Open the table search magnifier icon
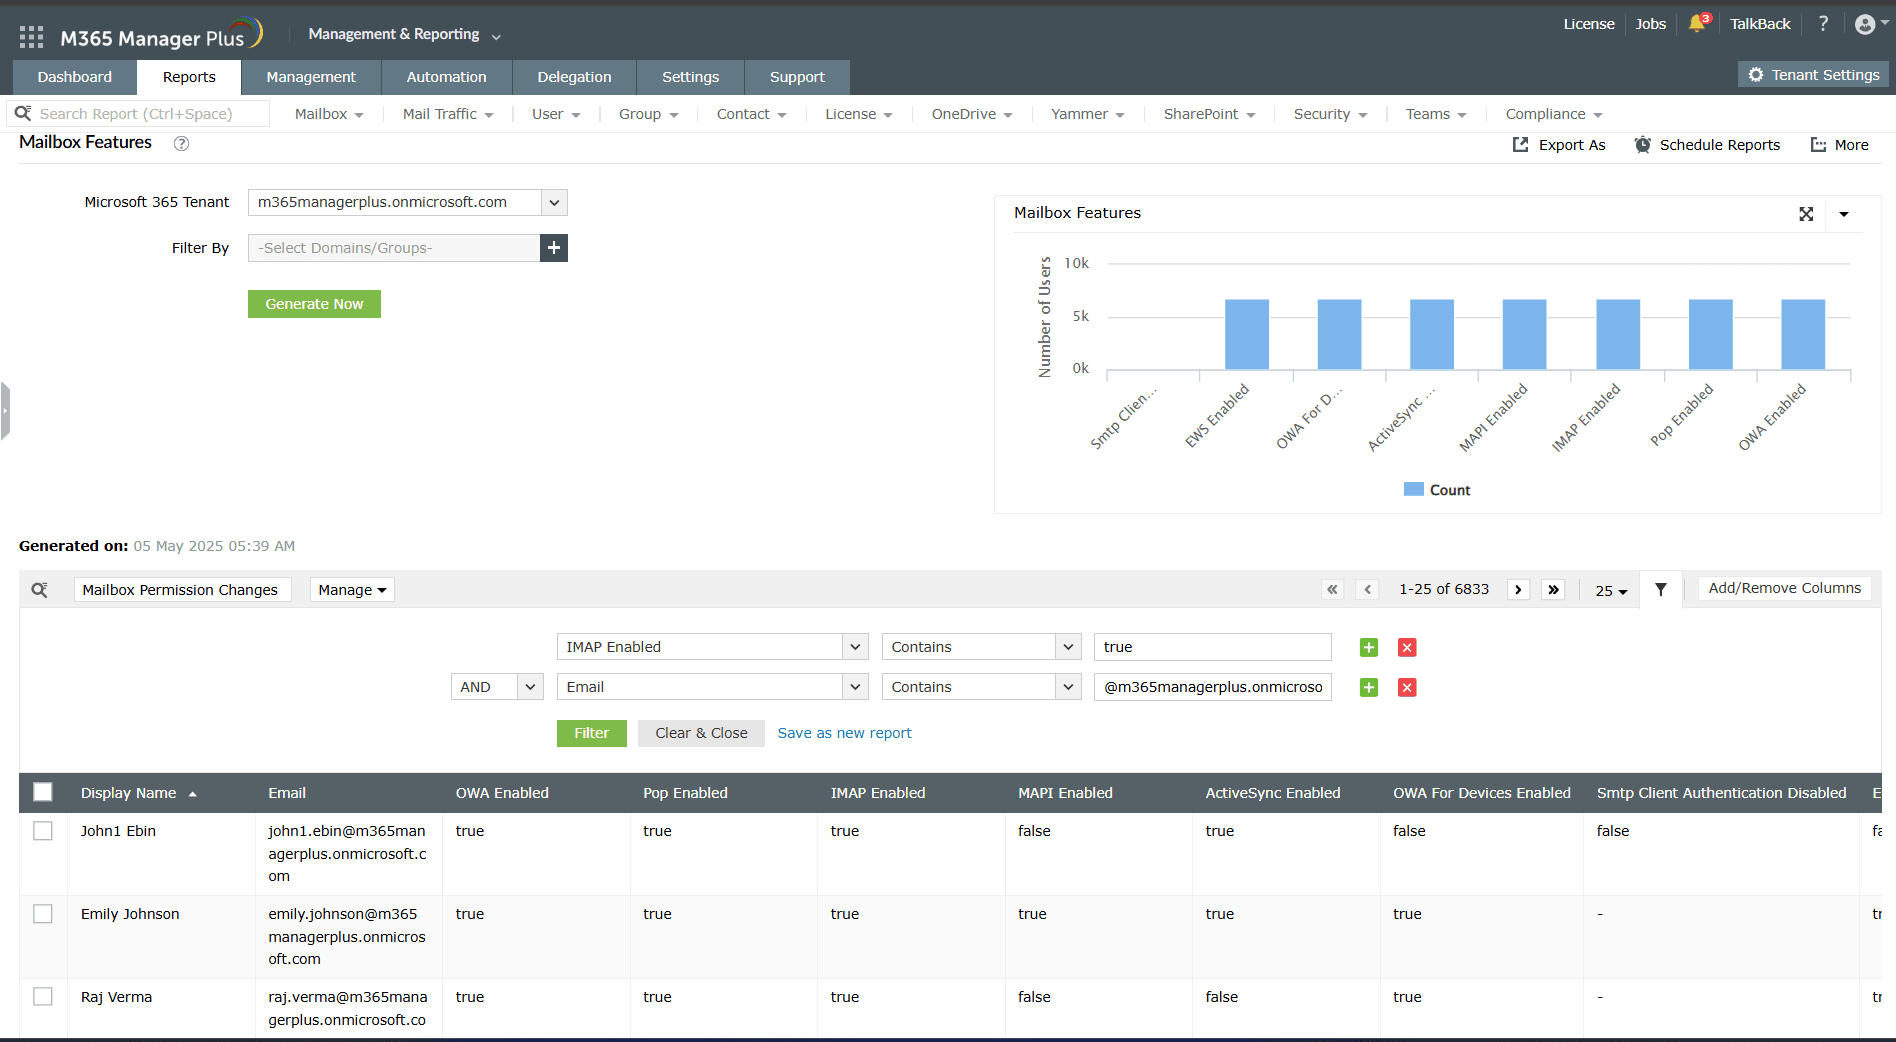1896x1042 pixels. coord(40,590)
